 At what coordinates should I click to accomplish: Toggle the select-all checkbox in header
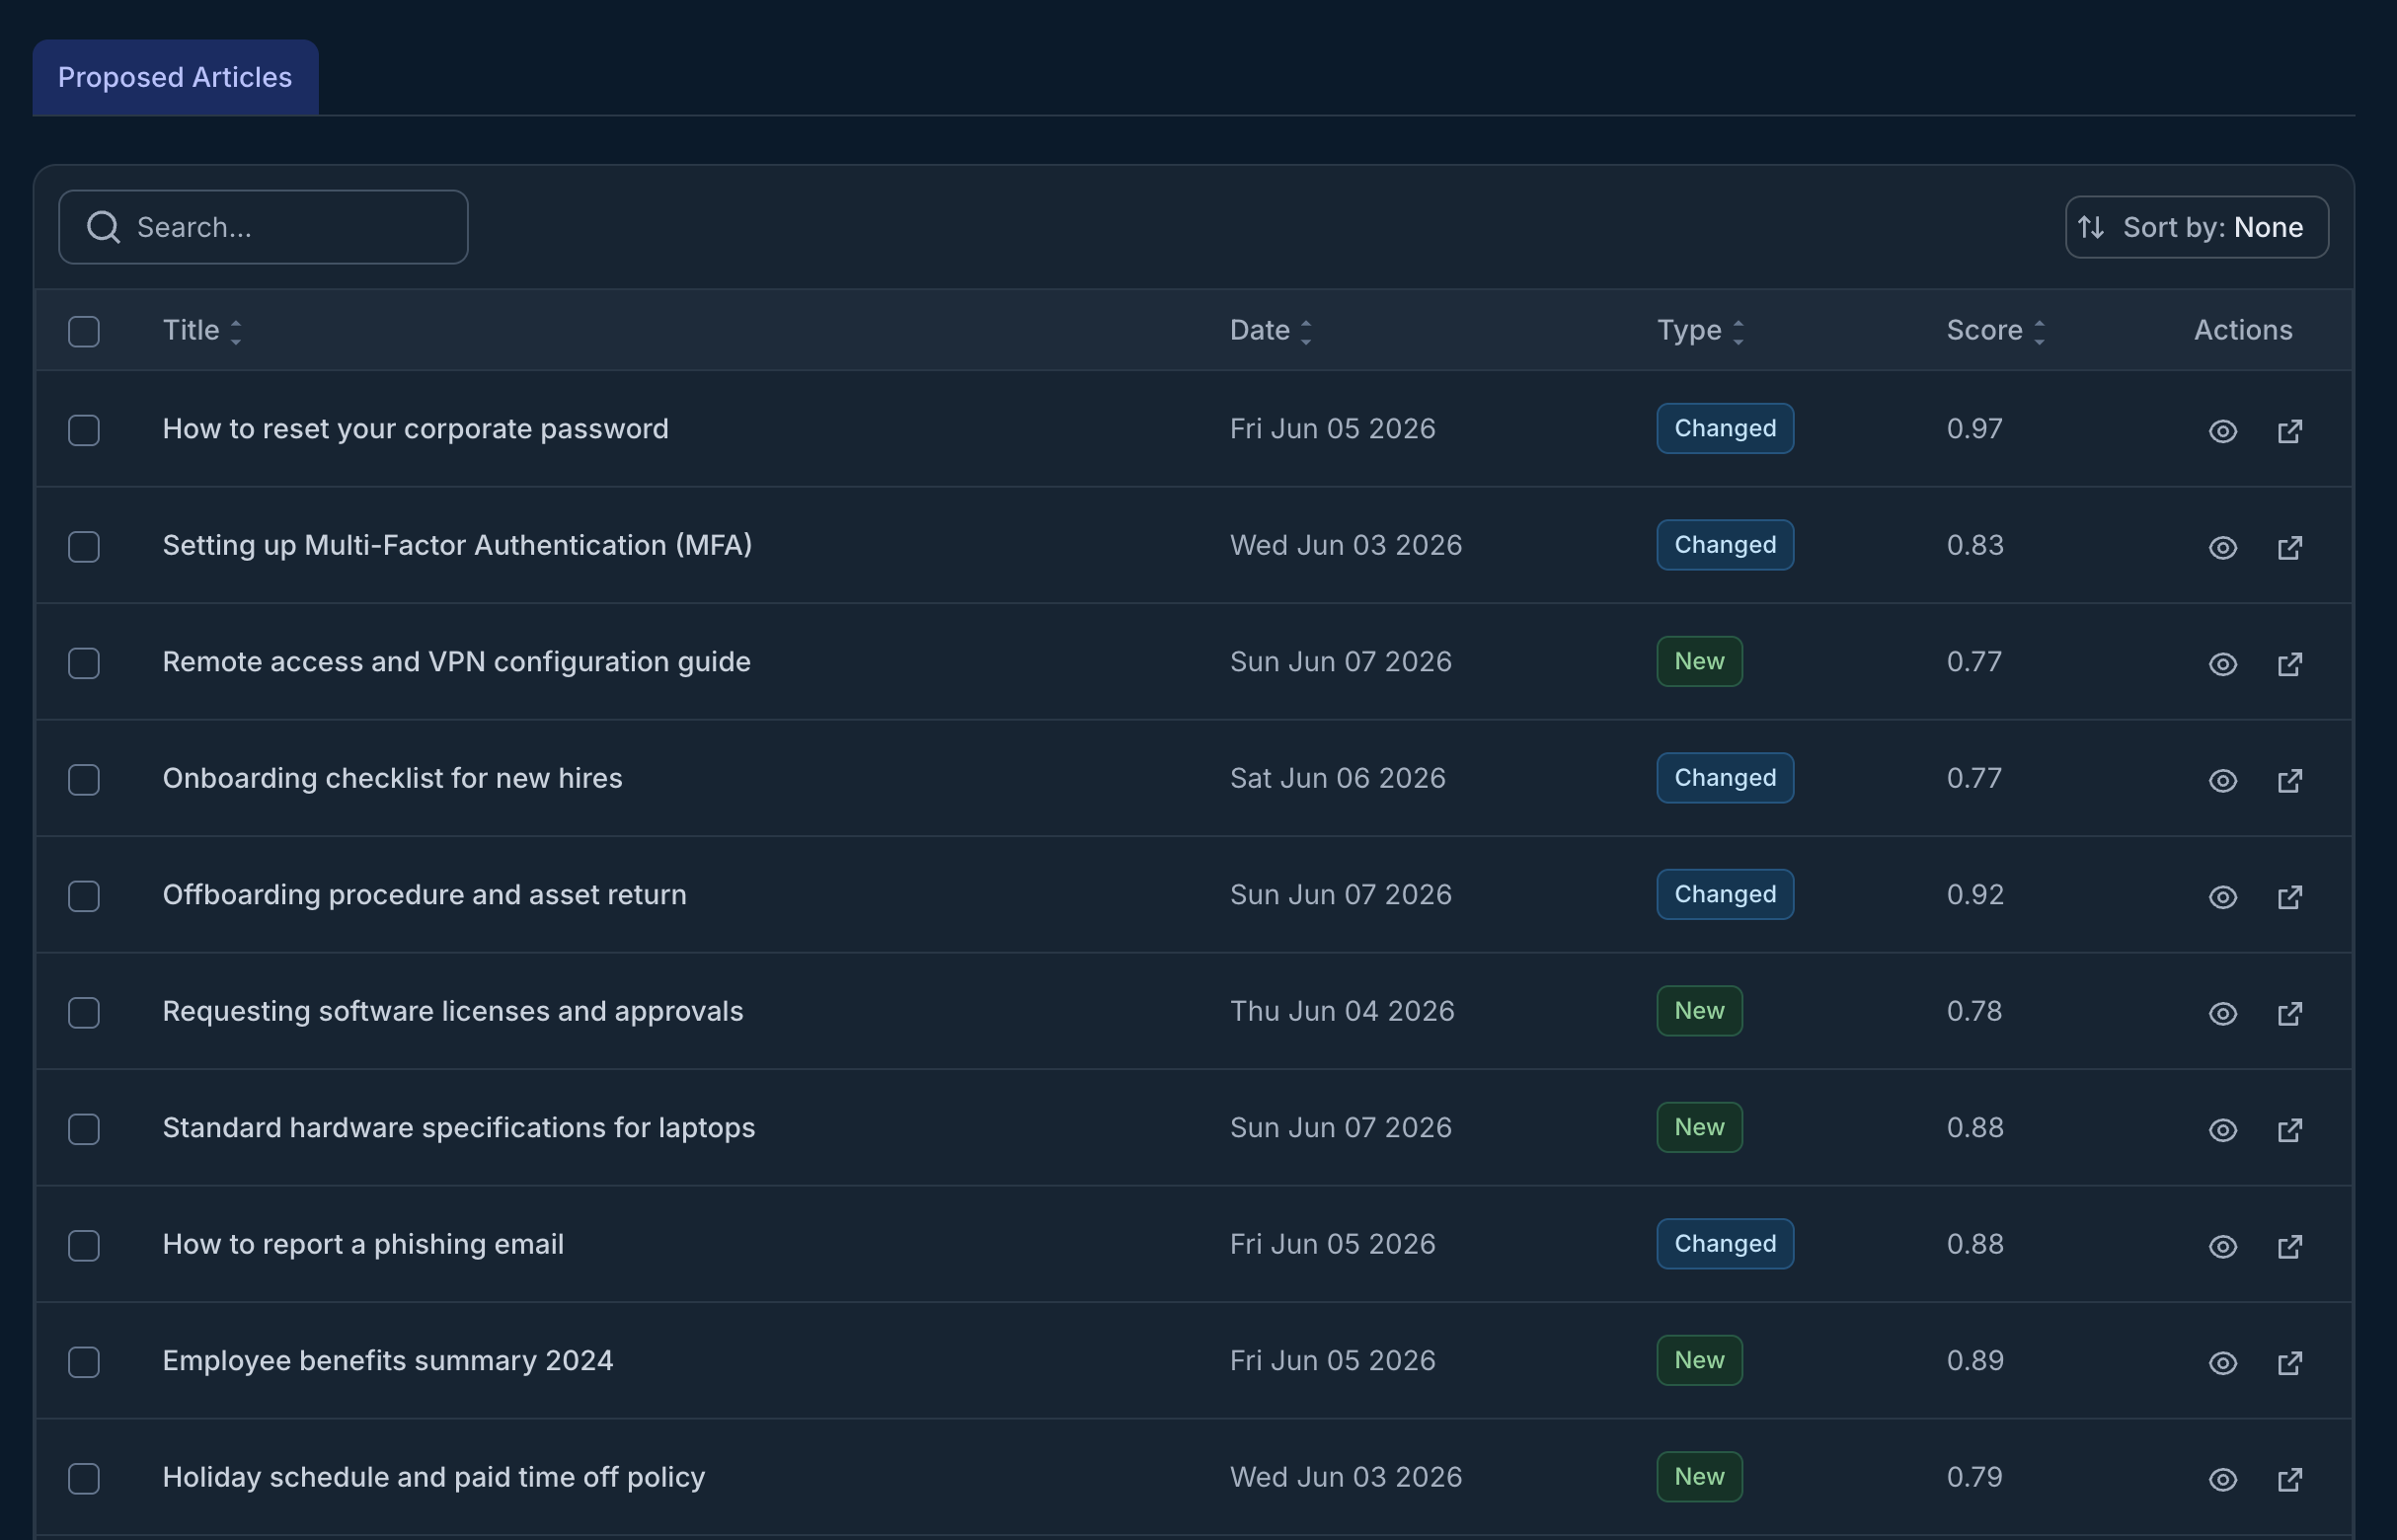click(84, 331)
